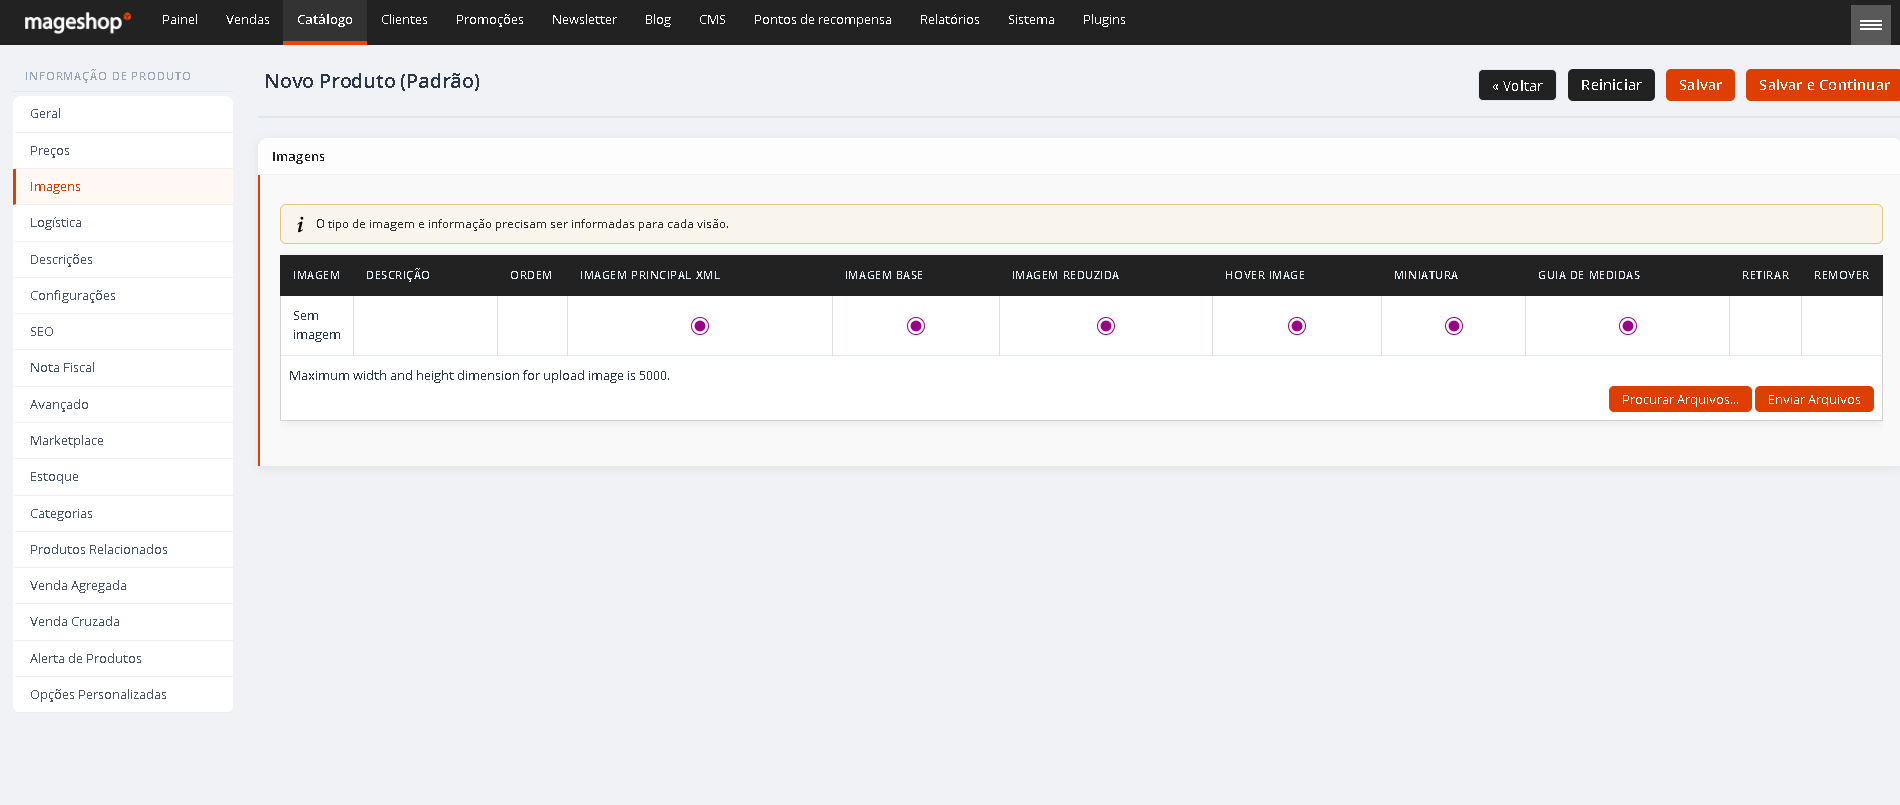This screenshot has height=805, width=1900.
Task: Click the Procurar Arquivos button
Action: 1680,399
